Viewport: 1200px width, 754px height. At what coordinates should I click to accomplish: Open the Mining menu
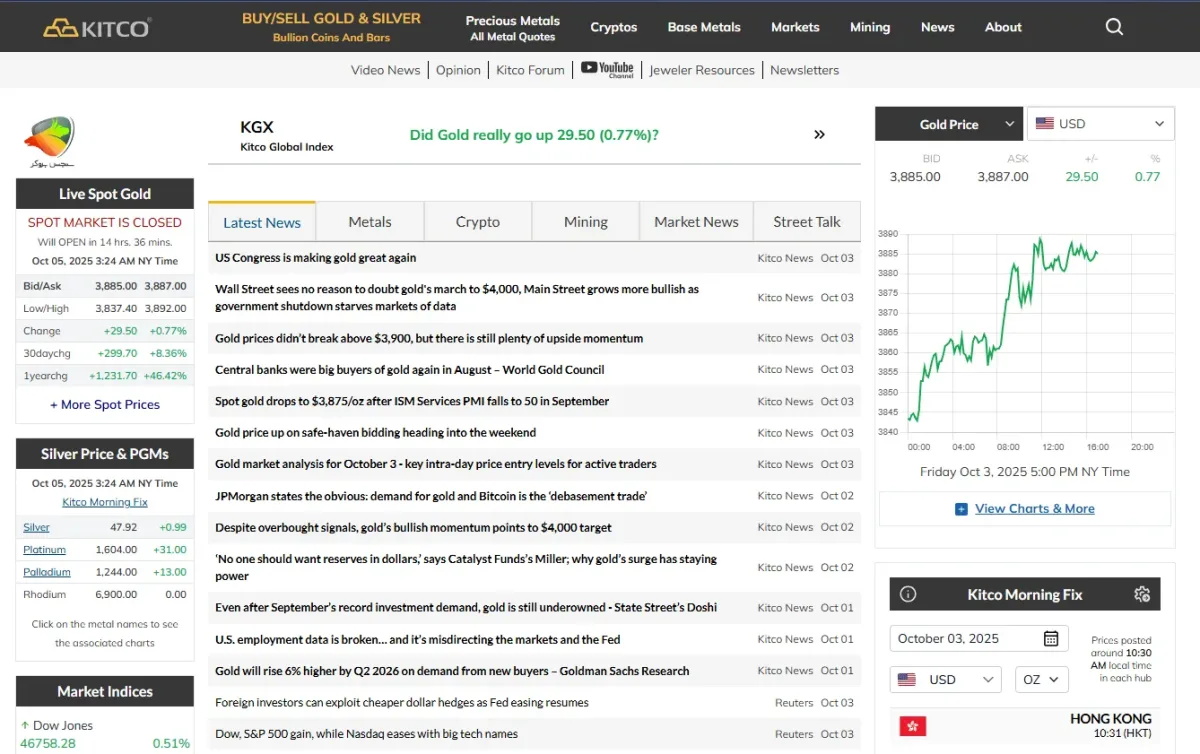click(x=870, y=27)
